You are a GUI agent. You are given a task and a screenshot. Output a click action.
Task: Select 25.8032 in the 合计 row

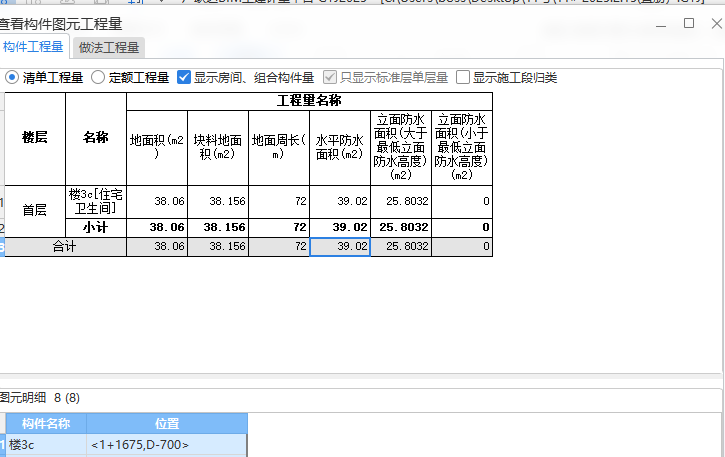401,247
